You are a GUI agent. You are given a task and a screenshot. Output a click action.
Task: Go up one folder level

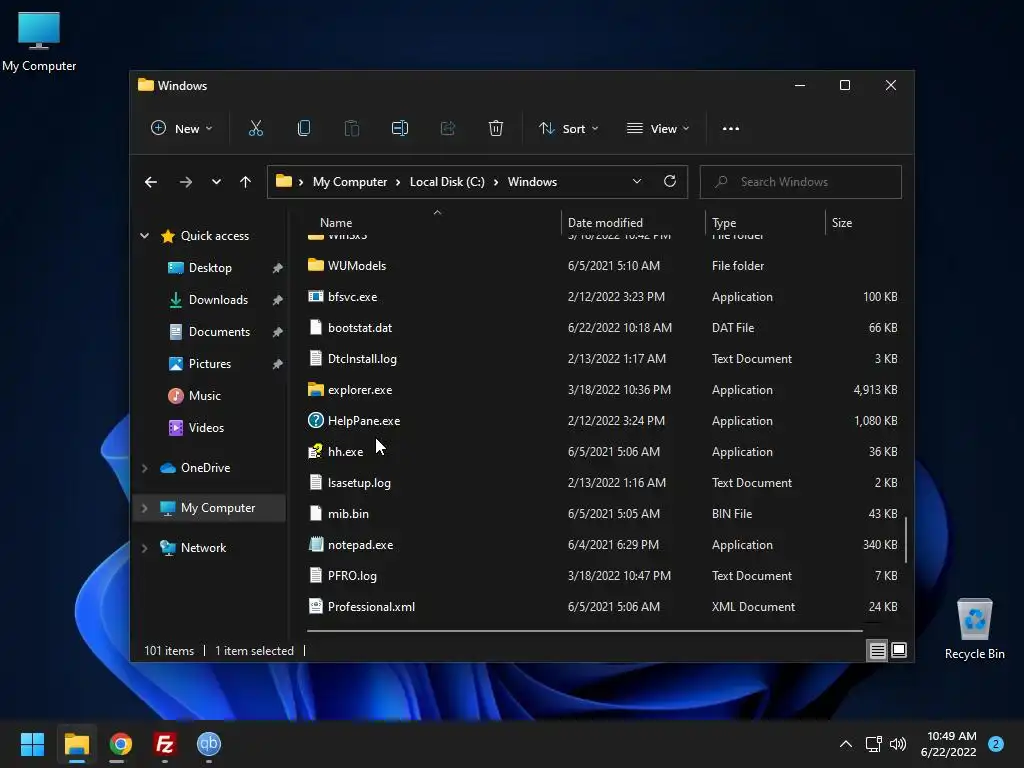pos(245,182)
